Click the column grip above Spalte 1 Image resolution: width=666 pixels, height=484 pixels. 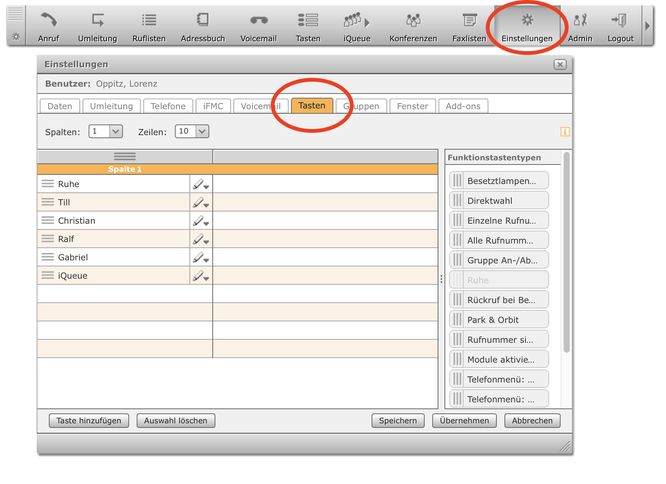coord(124,157)
